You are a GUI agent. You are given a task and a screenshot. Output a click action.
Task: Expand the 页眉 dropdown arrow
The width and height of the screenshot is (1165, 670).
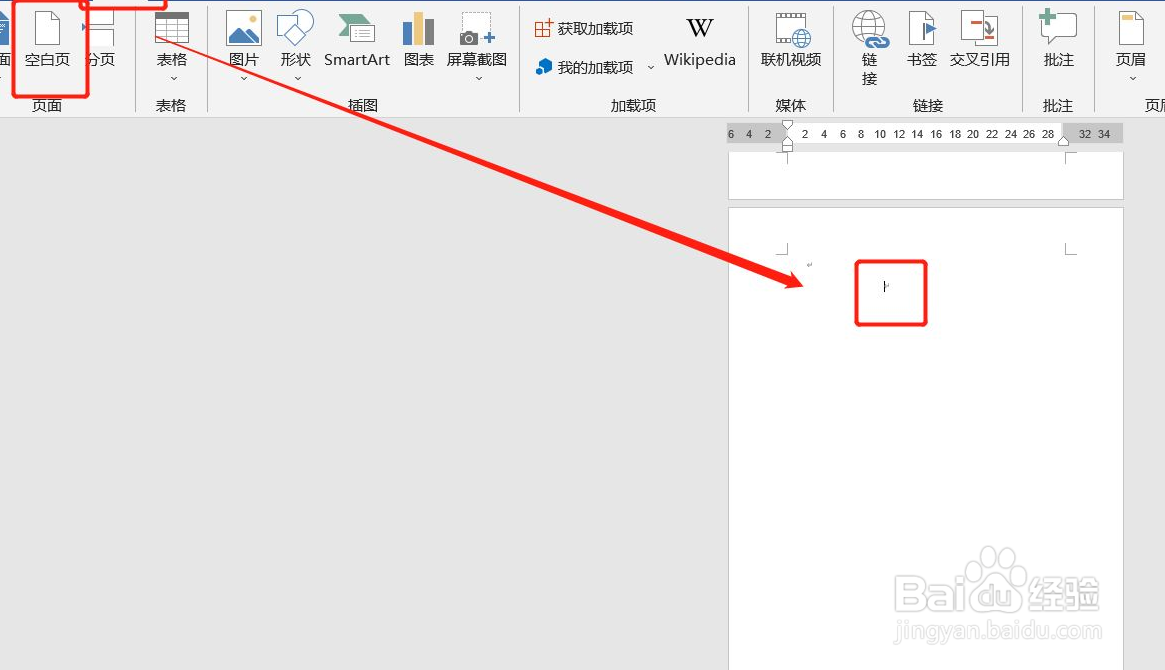pyautogui.click(x=1132, y=78)
